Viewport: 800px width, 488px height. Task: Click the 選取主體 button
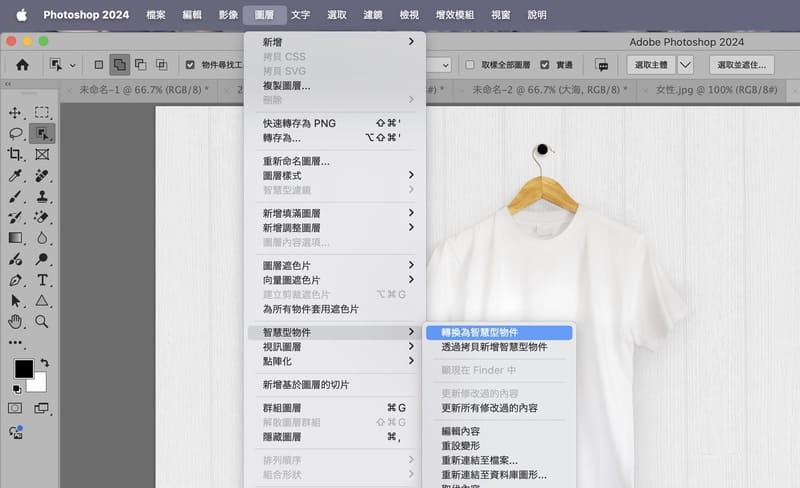pos(651,65)
